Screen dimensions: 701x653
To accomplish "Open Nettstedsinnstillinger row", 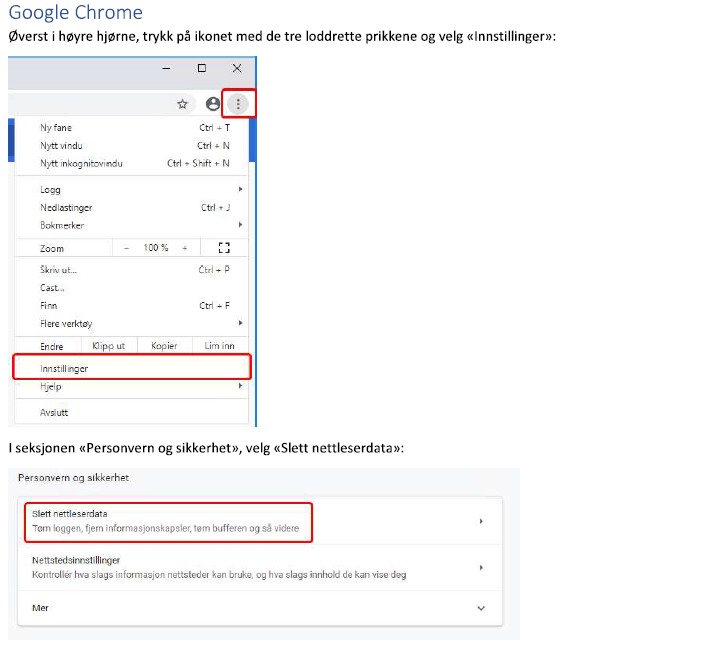I will point(260,568).
